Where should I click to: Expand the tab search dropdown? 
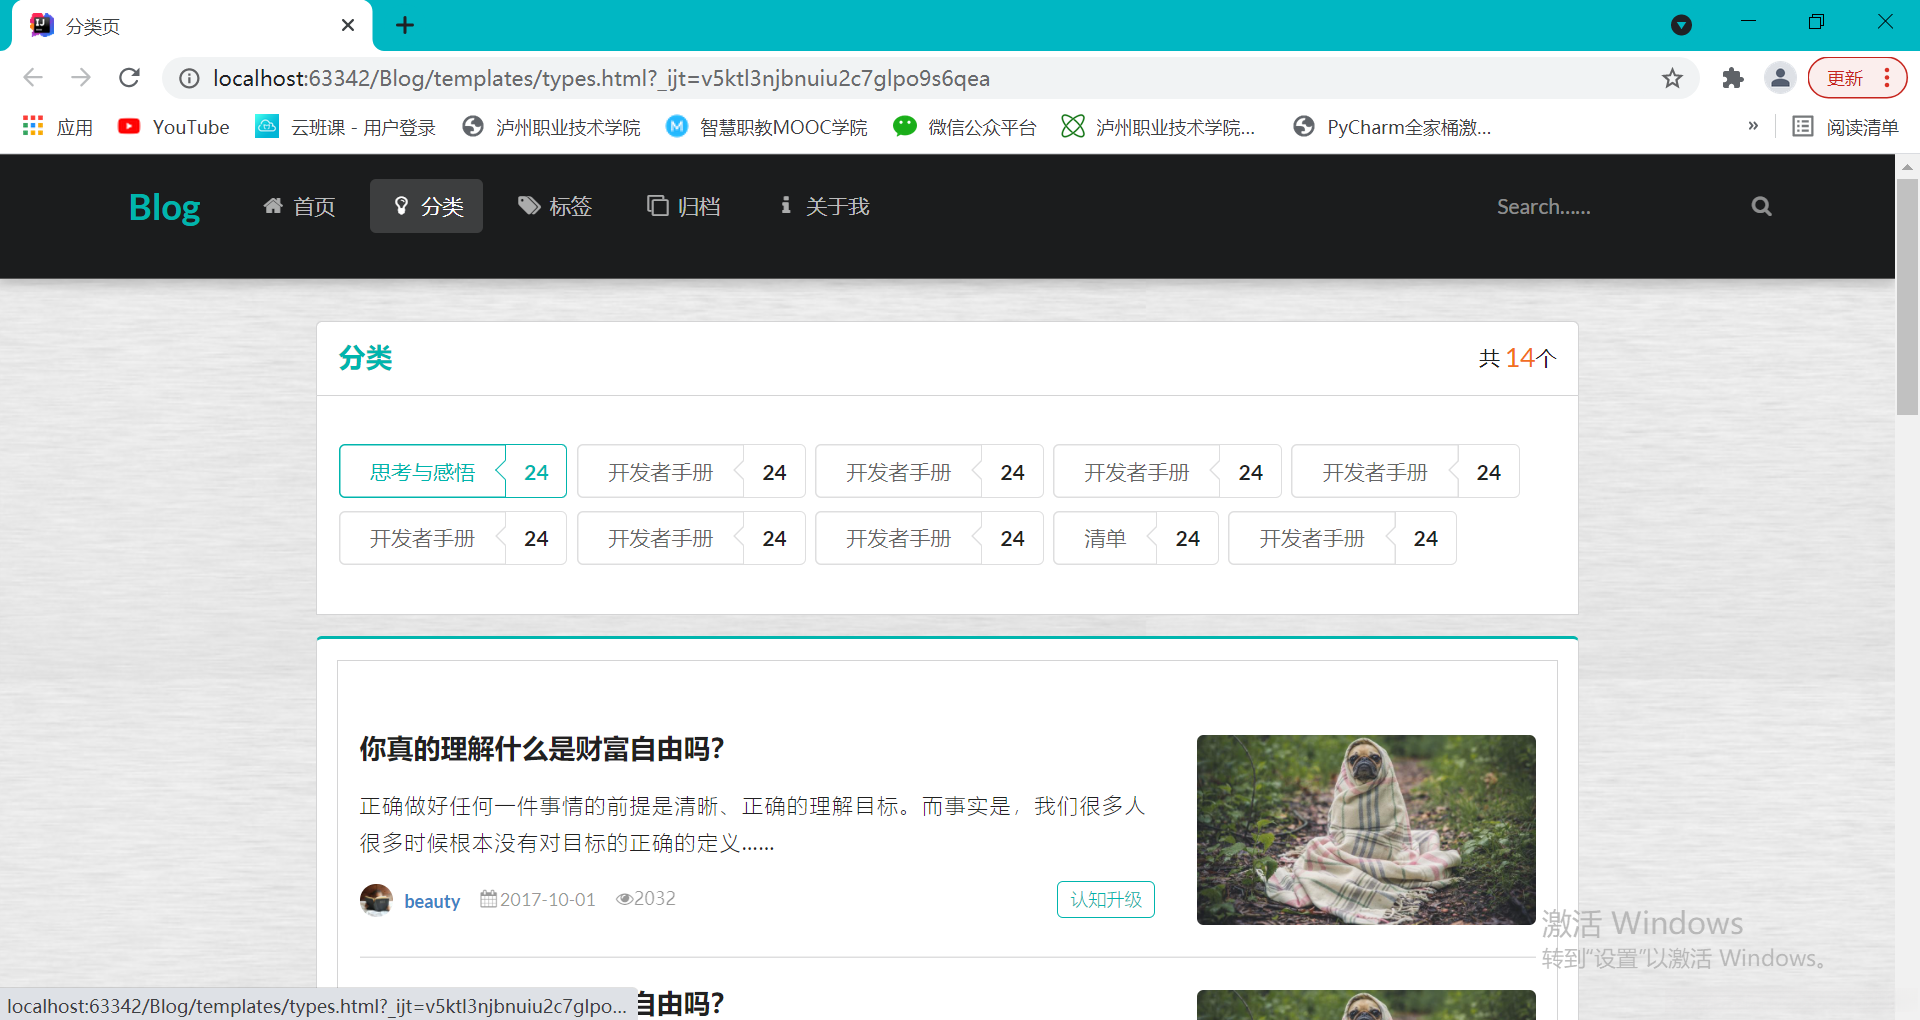(x=1682, y=25)
